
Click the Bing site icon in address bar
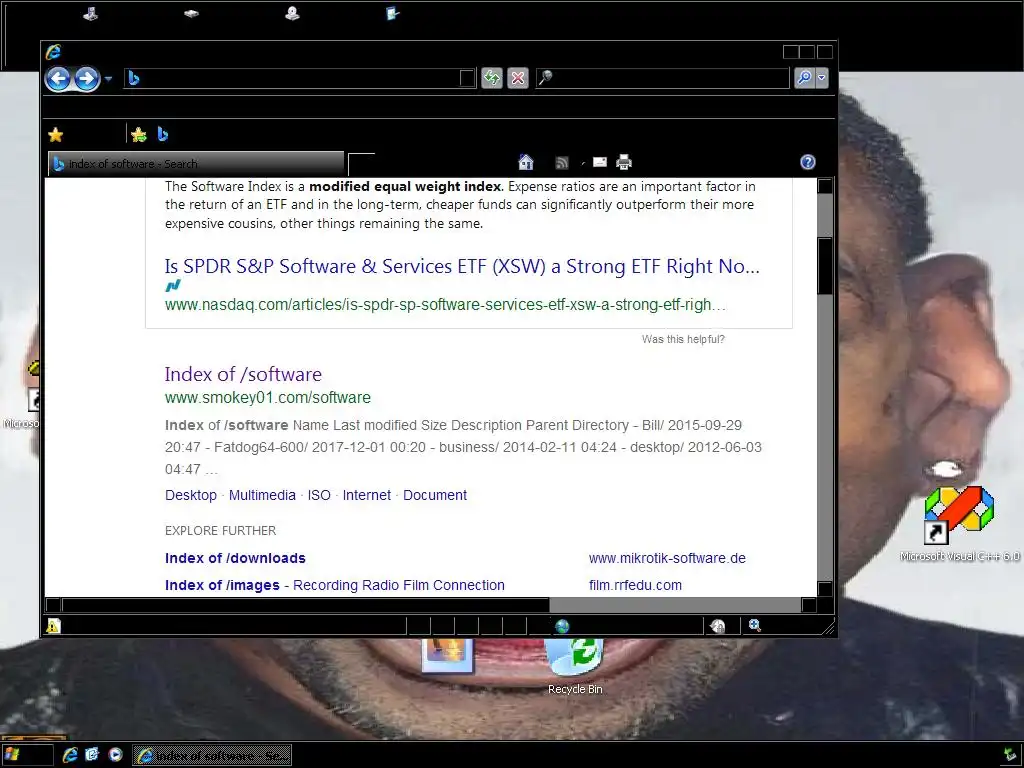[x=134, y=78]
